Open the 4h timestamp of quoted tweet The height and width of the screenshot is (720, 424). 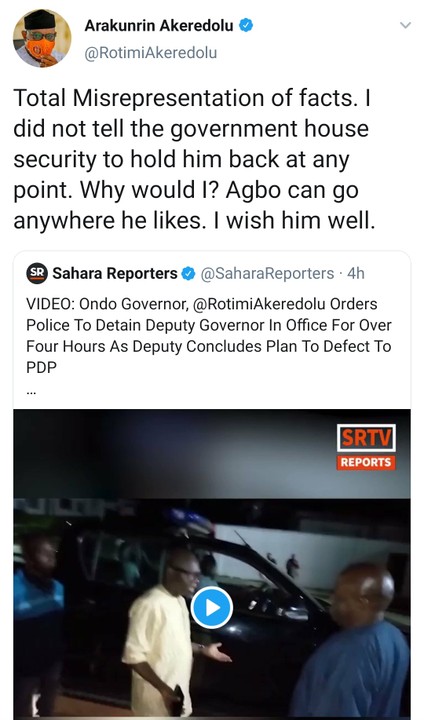point(356,273)
